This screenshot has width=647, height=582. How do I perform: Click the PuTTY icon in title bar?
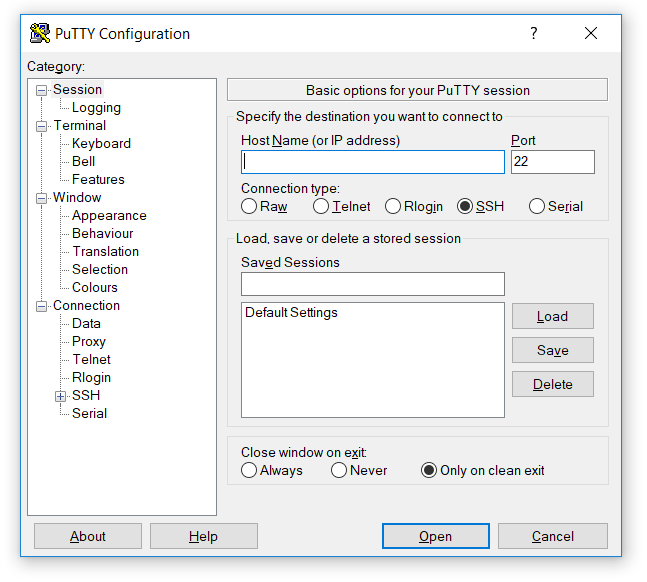[40, 33]
